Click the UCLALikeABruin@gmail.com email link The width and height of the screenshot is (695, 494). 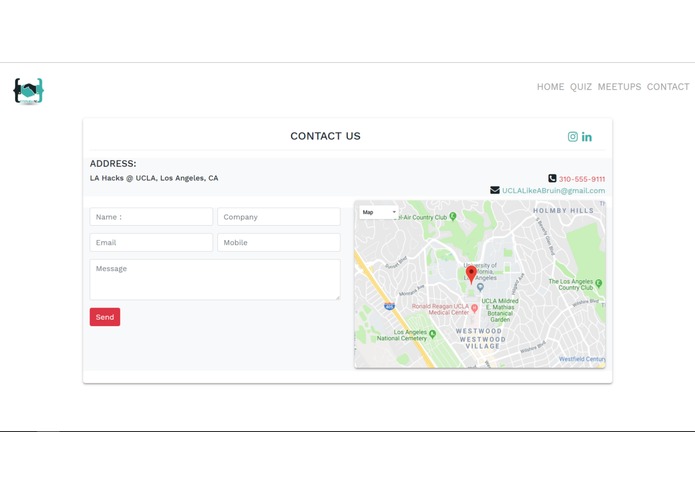click(553, 191)
